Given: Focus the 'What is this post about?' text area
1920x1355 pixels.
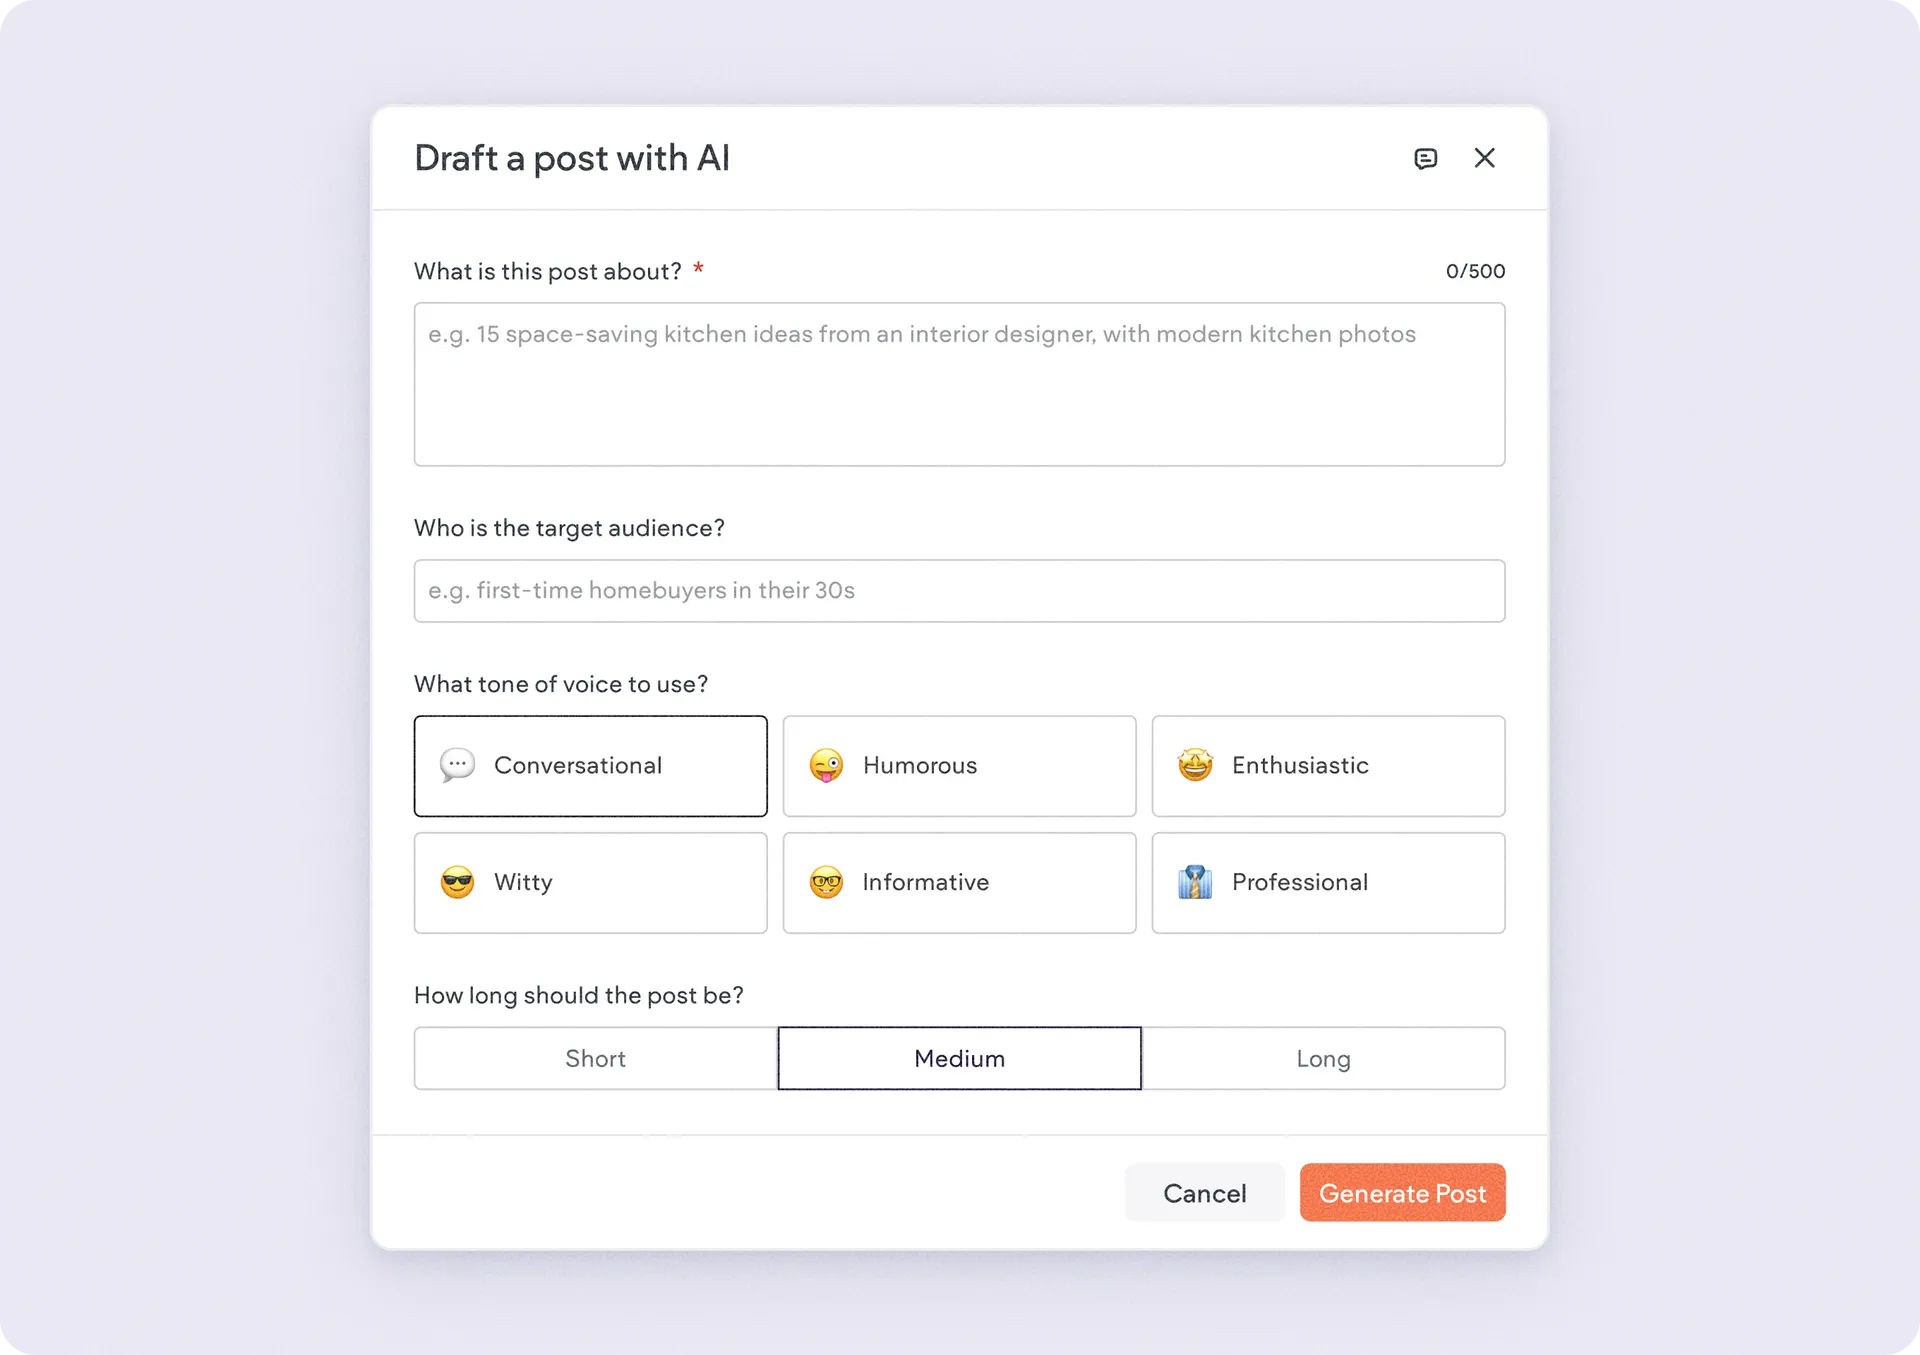Looking at the screenshot, I should point(959,385).
